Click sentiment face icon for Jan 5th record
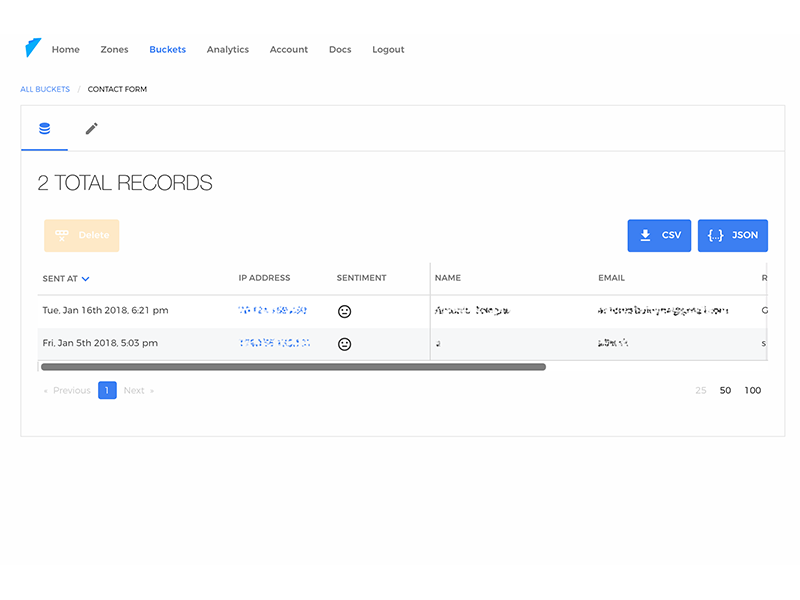 point(344,344)
